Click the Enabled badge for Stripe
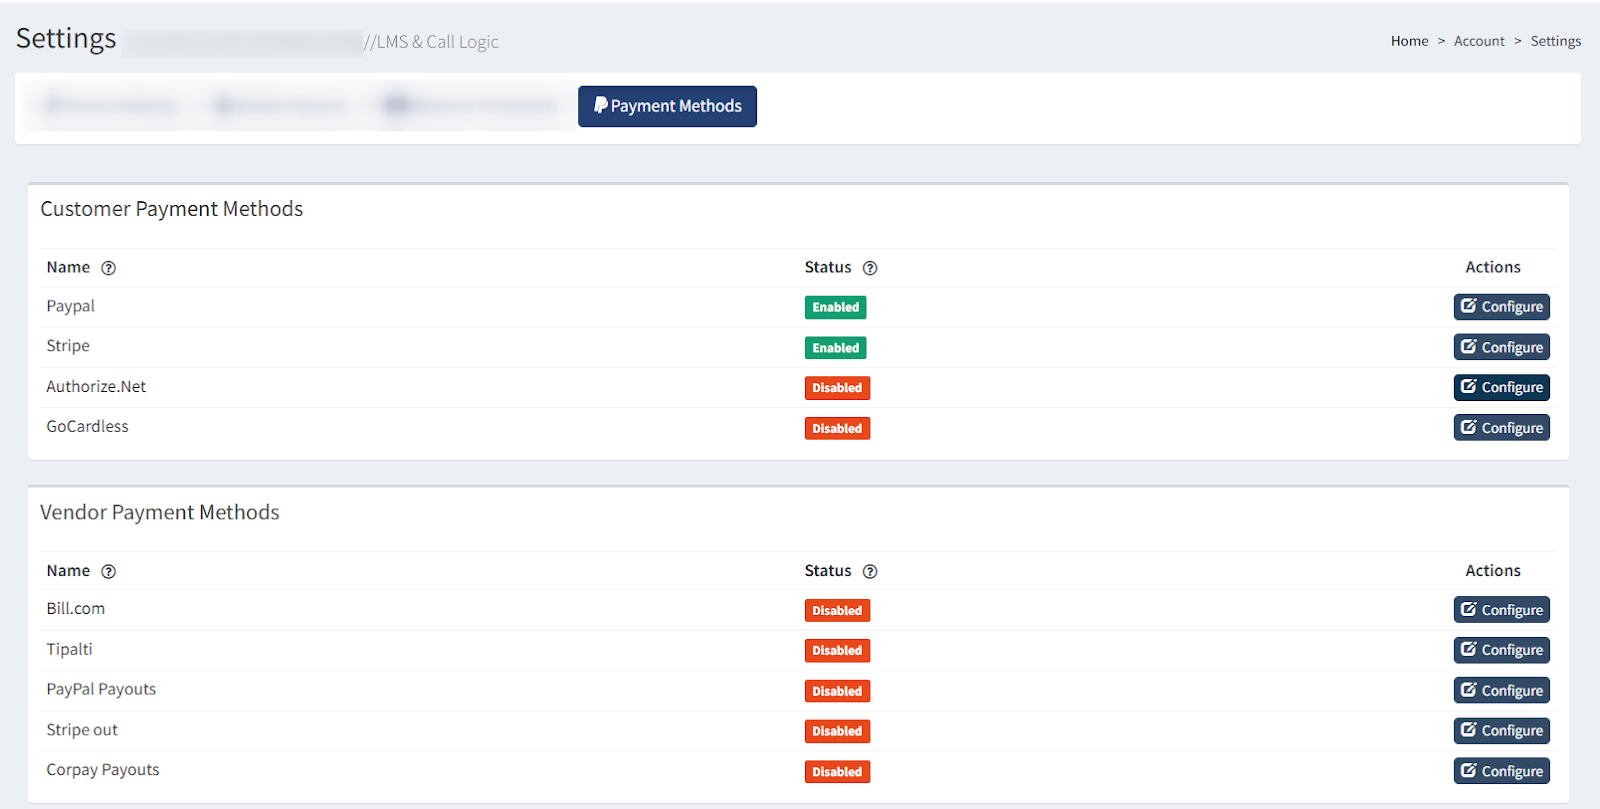1600x809 pixels. tap(835, 348)
